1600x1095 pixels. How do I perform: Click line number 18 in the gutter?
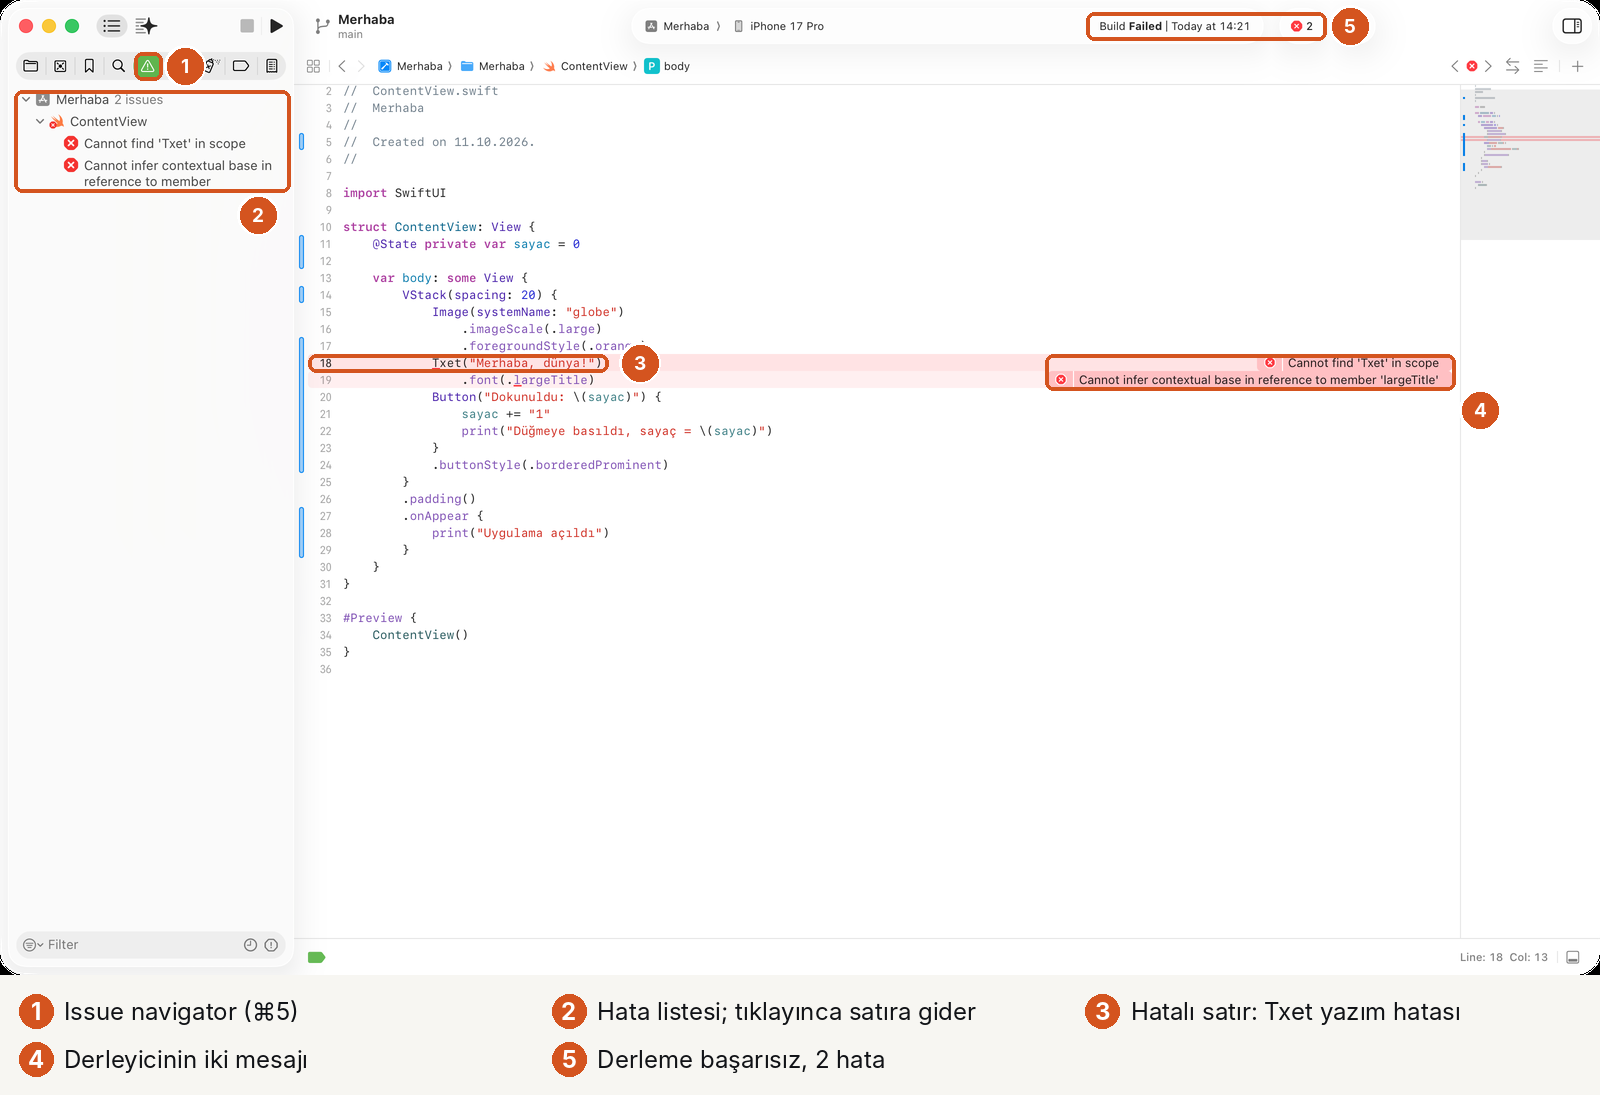click(x=325, y=363)
